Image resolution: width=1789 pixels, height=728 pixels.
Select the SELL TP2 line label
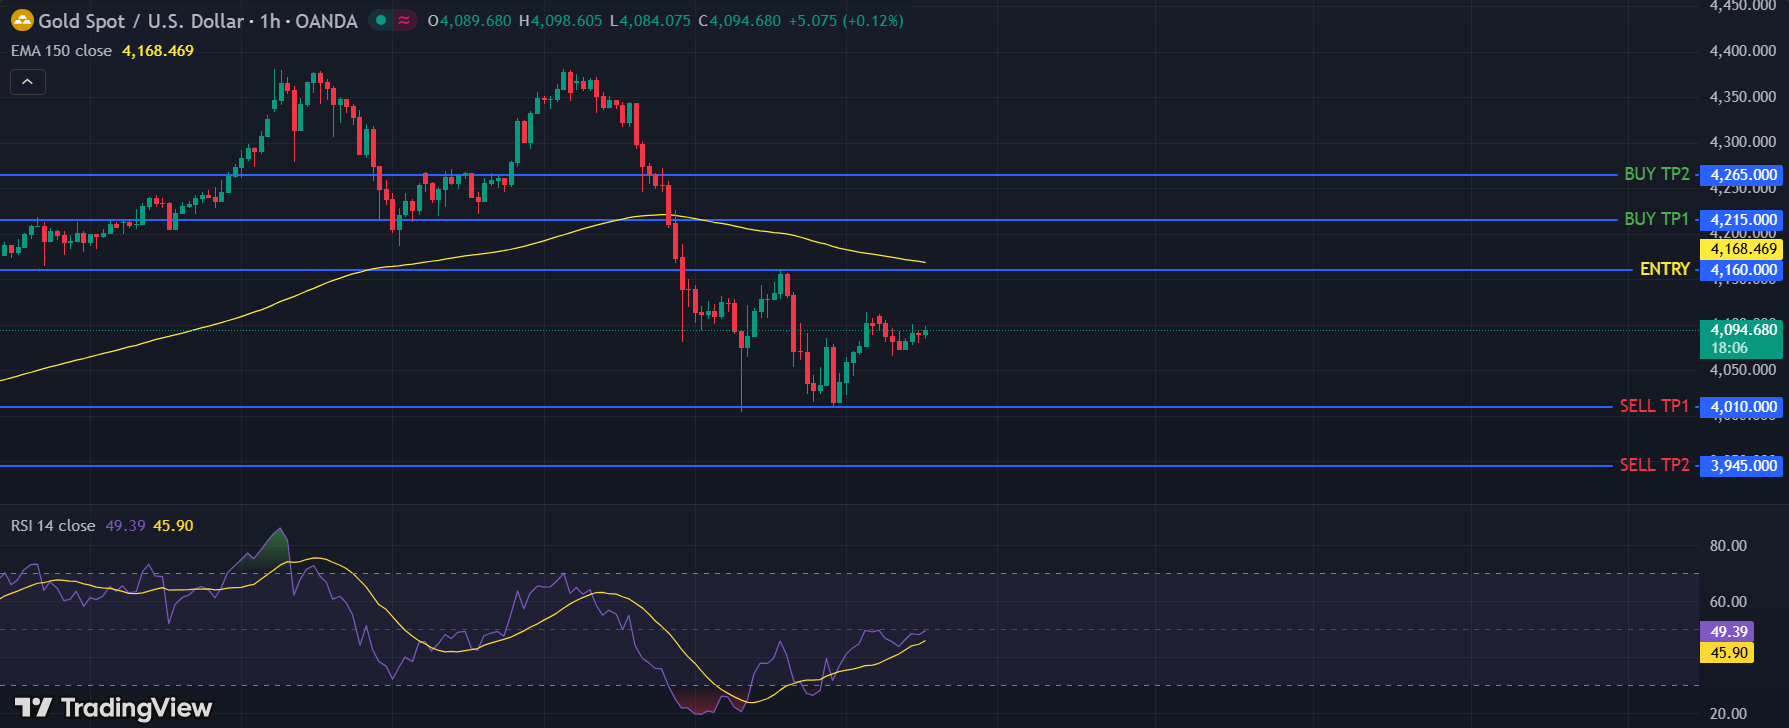(1654, 465)
